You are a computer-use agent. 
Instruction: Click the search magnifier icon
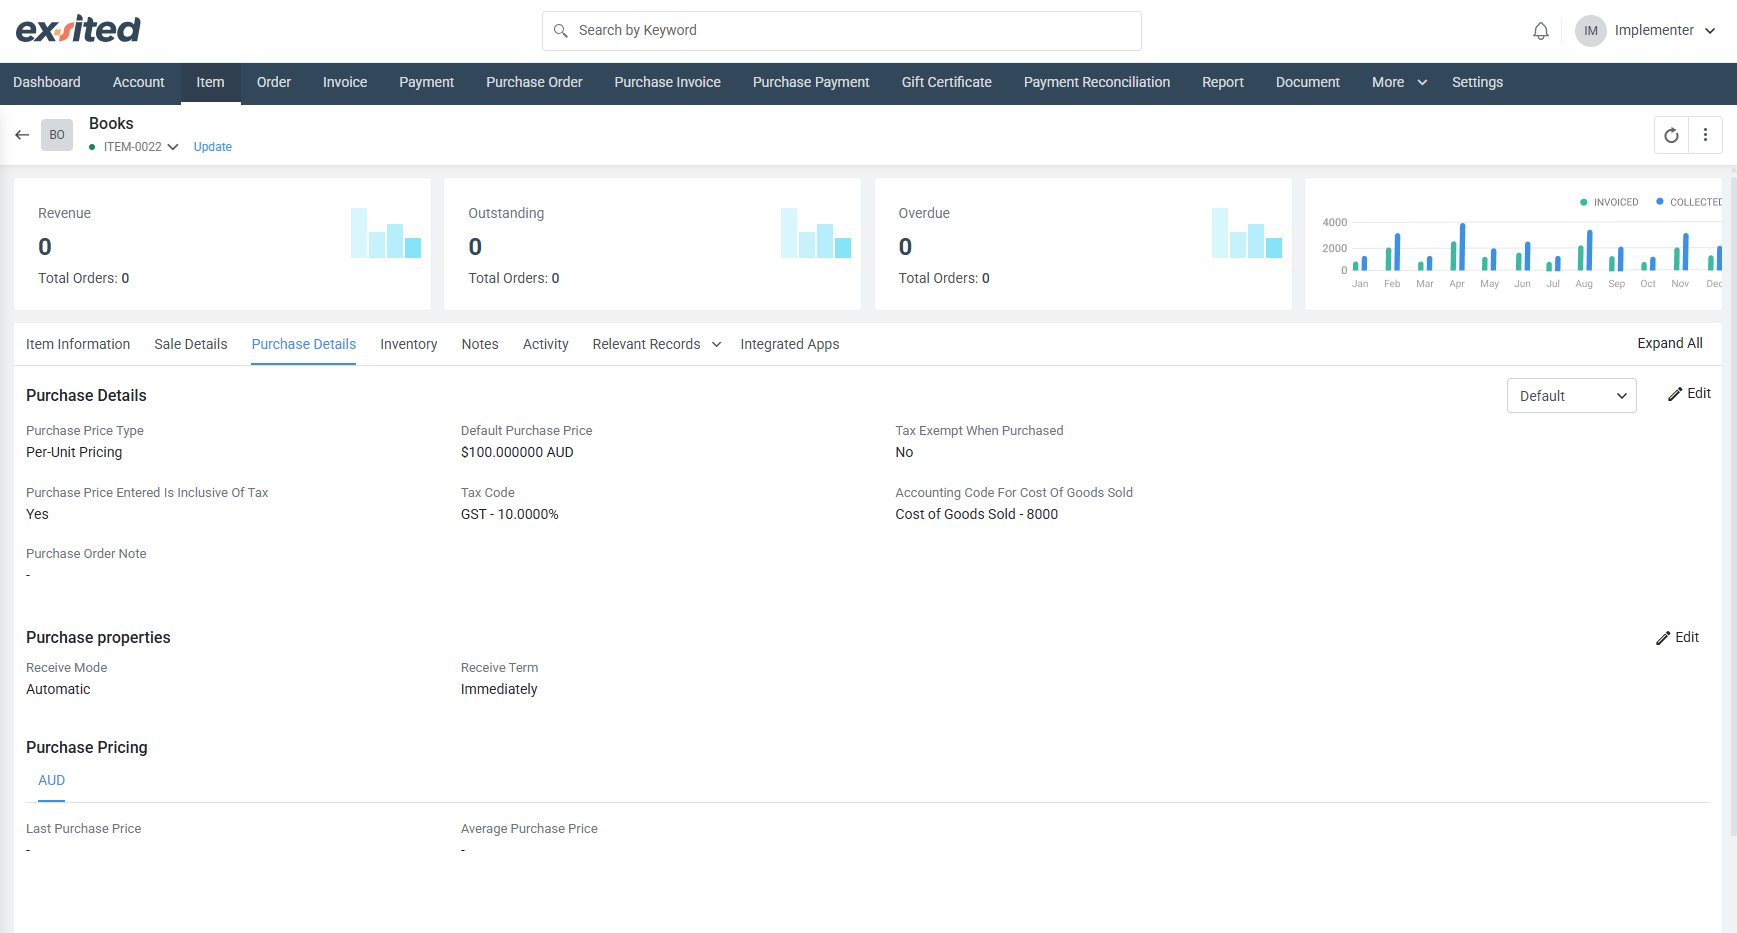point(561,31)
